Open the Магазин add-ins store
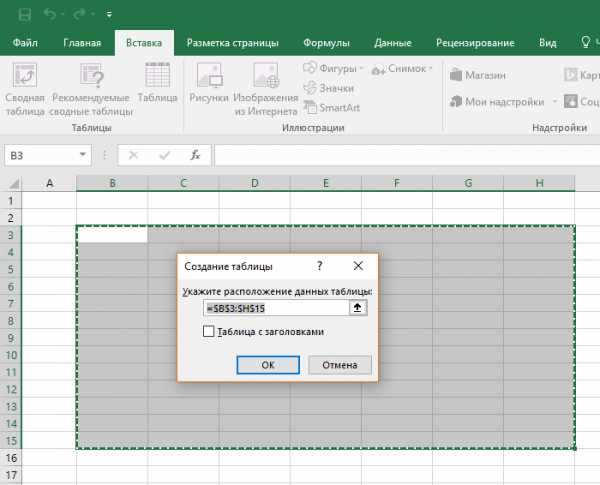 coord(478,75)
